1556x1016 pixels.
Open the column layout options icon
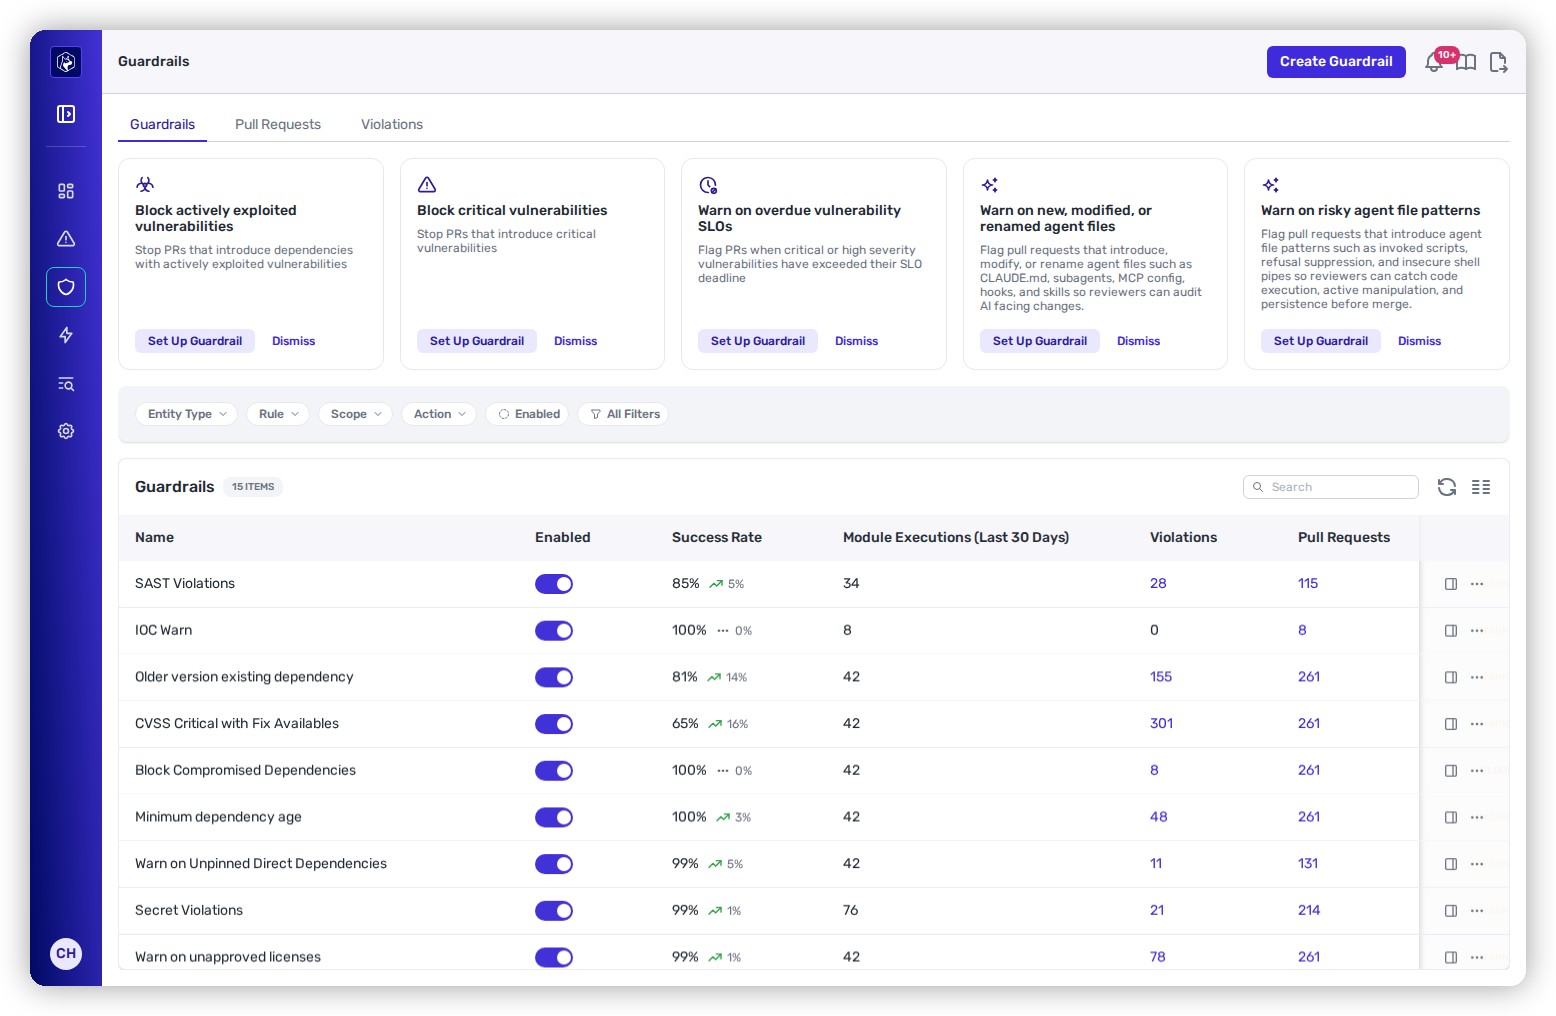1481,487
